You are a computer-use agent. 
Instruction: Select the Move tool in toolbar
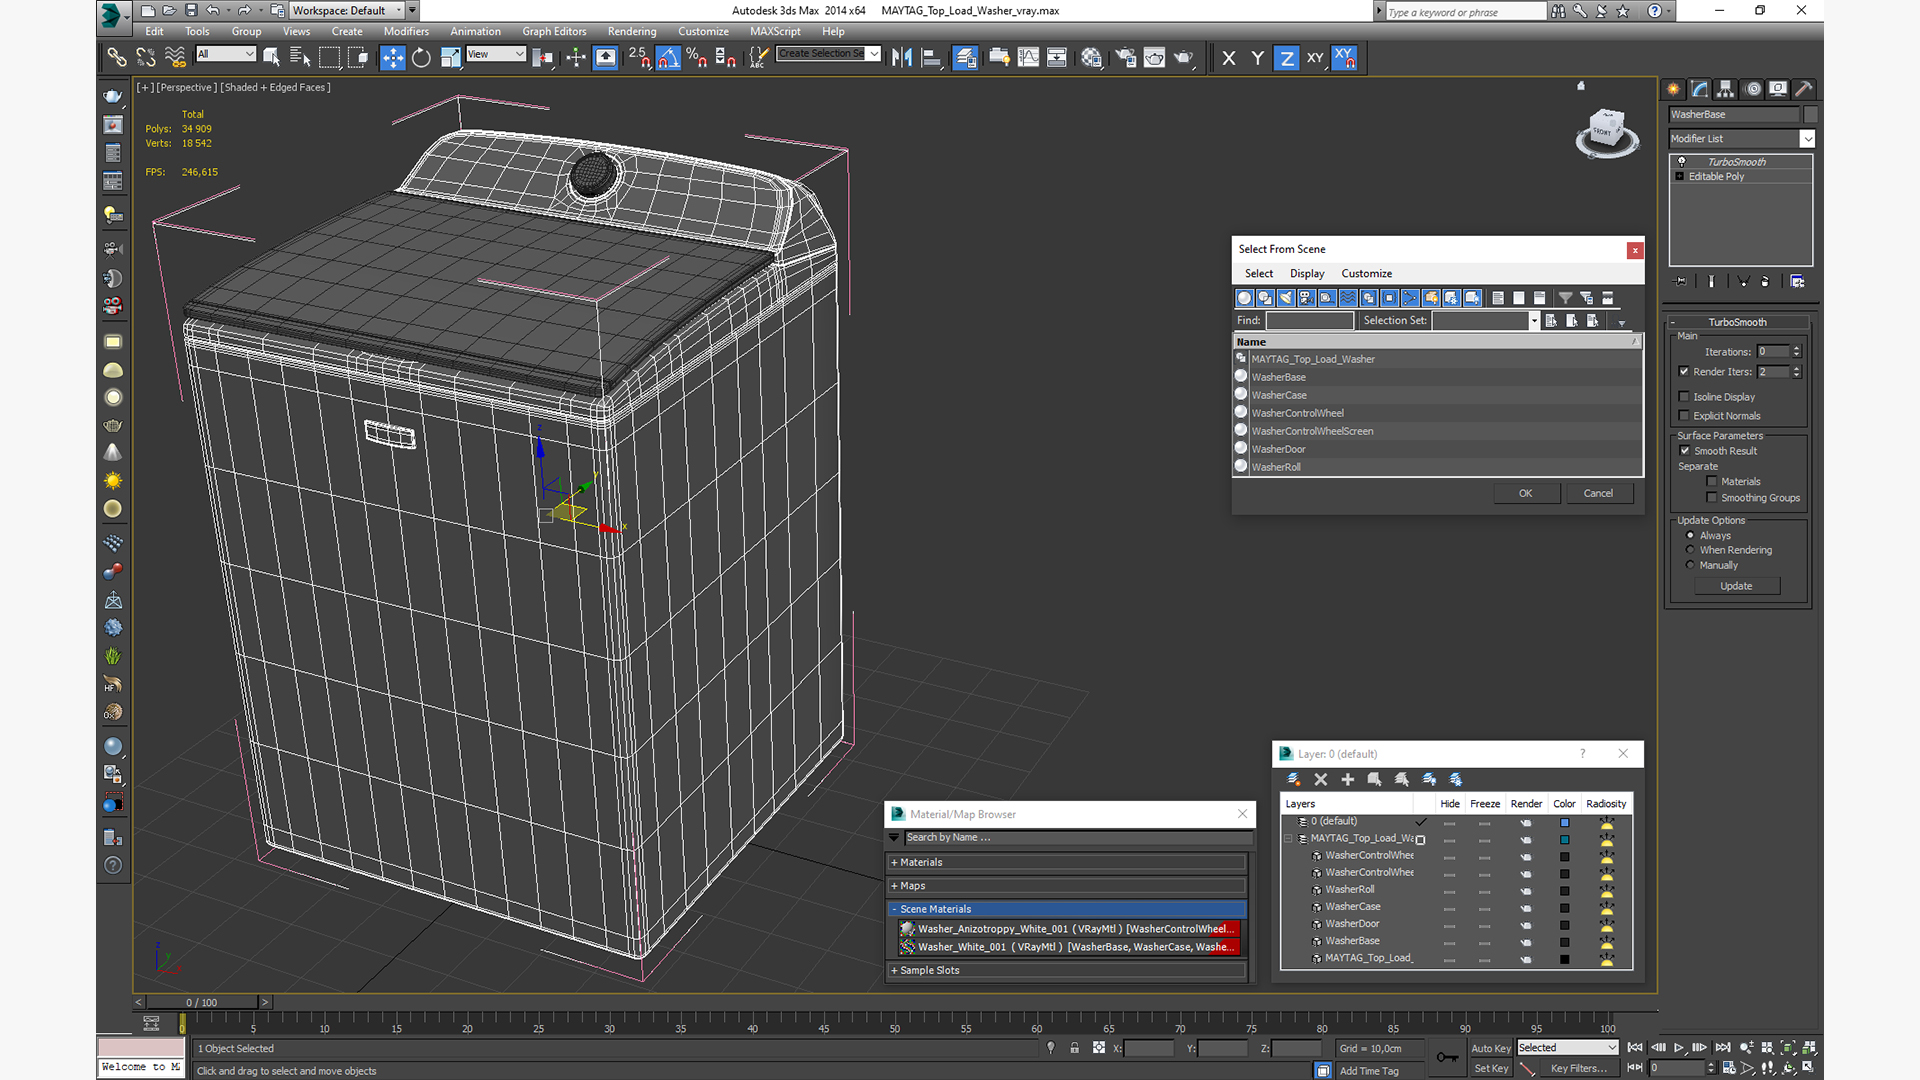tap(390, 57)
